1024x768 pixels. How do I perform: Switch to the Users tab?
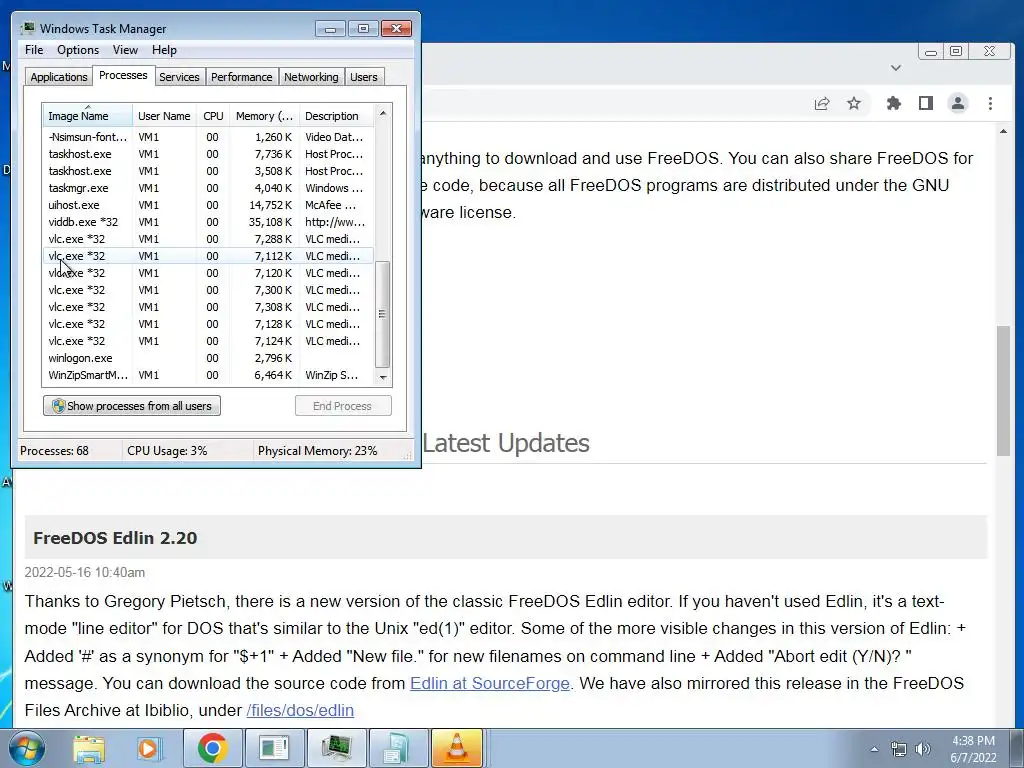click(364, 77)
